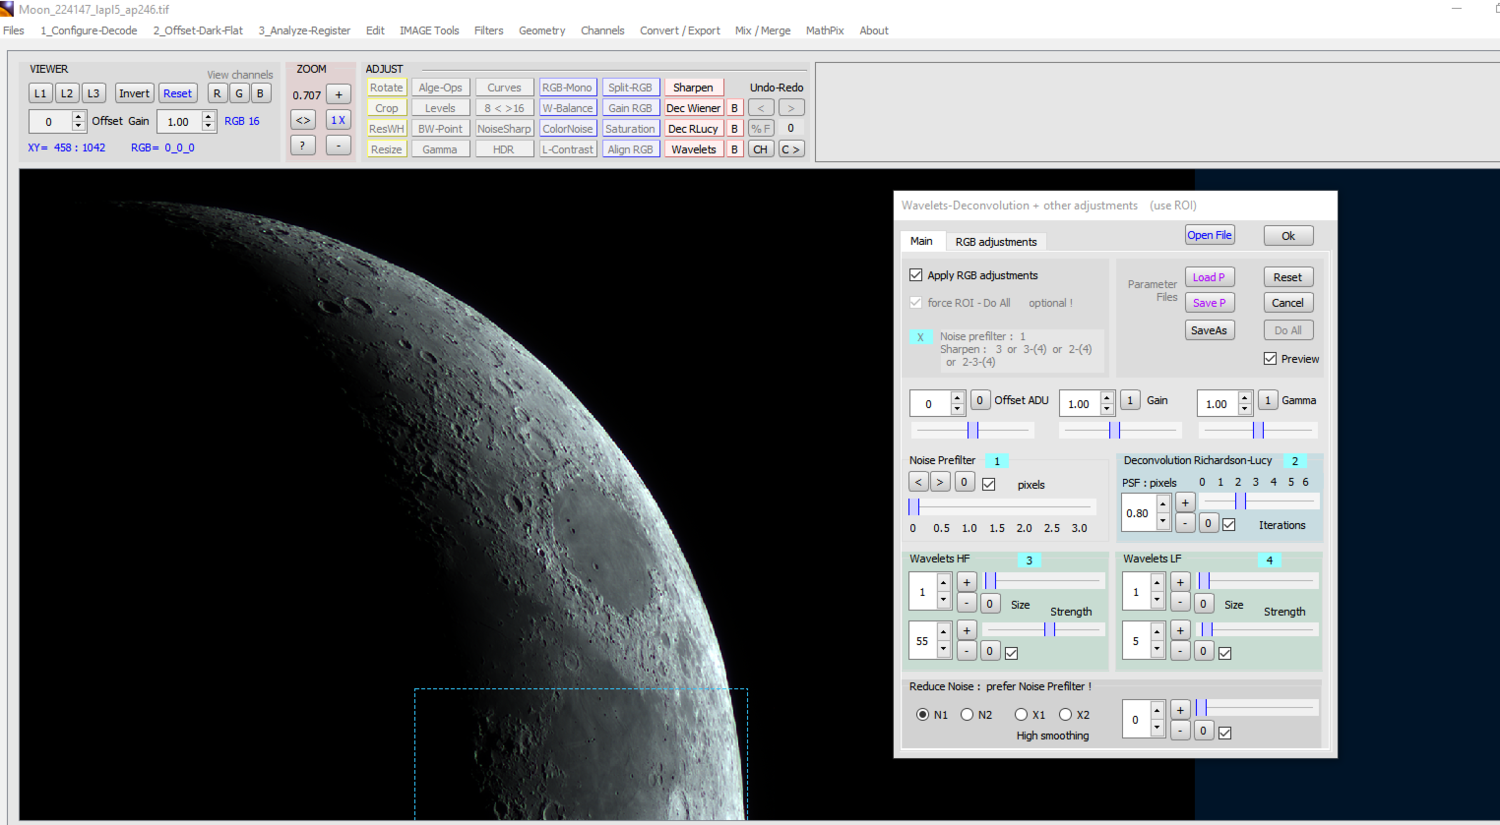Click the Open File button
The image size is (1500, 825).
click(x=1209, y=235)
